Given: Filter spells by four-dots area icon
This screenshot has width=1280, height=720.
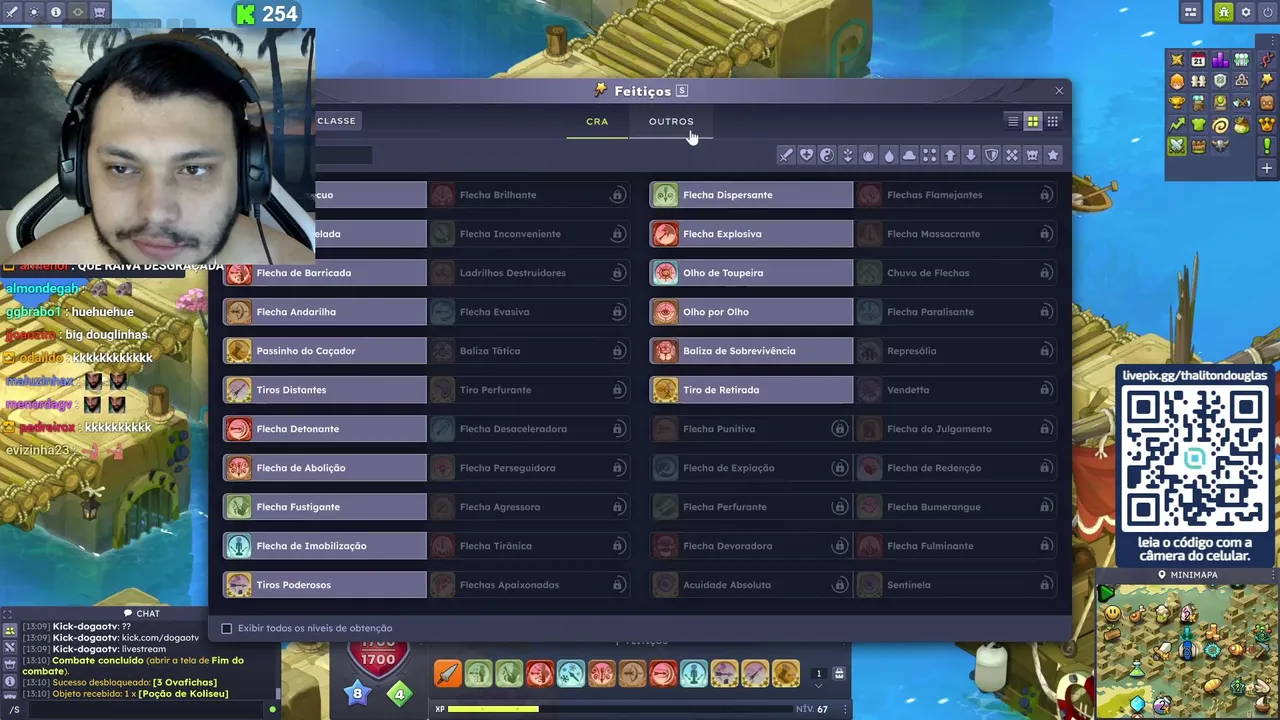Looking at the screenshot, I should tap(930, 155).
